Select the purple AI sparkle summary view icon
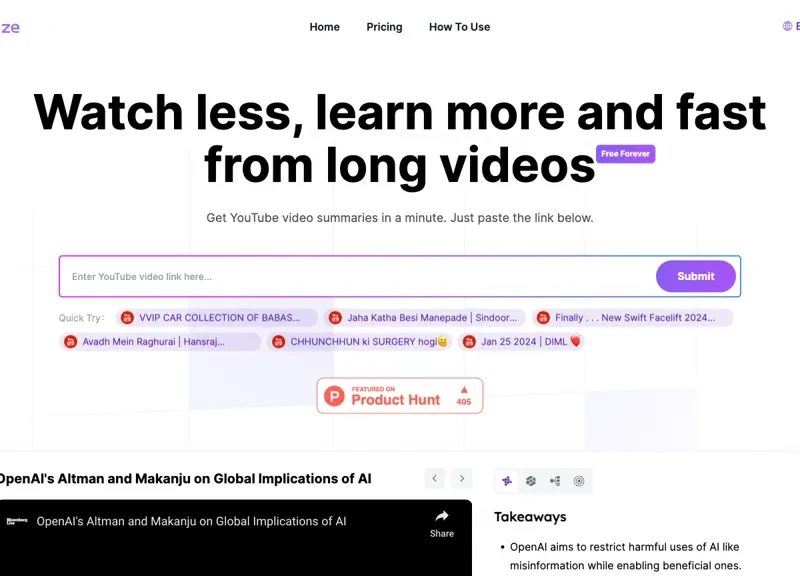Image resolution: width=800 pixels, height=576 pixels. click(507, 481)
